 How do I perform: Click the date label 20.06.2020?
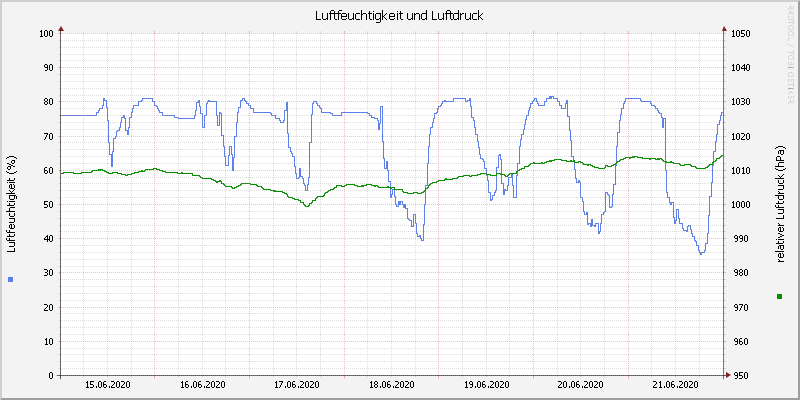(582, 384)
